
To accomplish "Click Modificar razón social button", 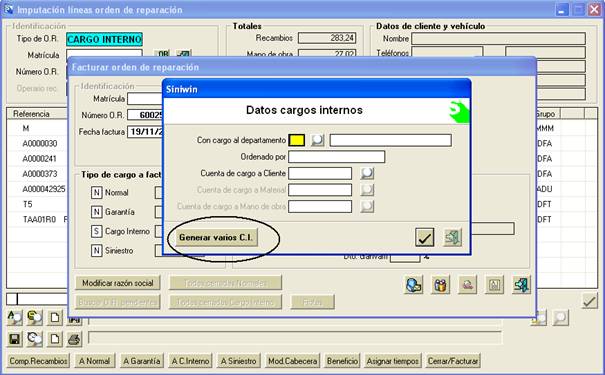I will [118, 283].
